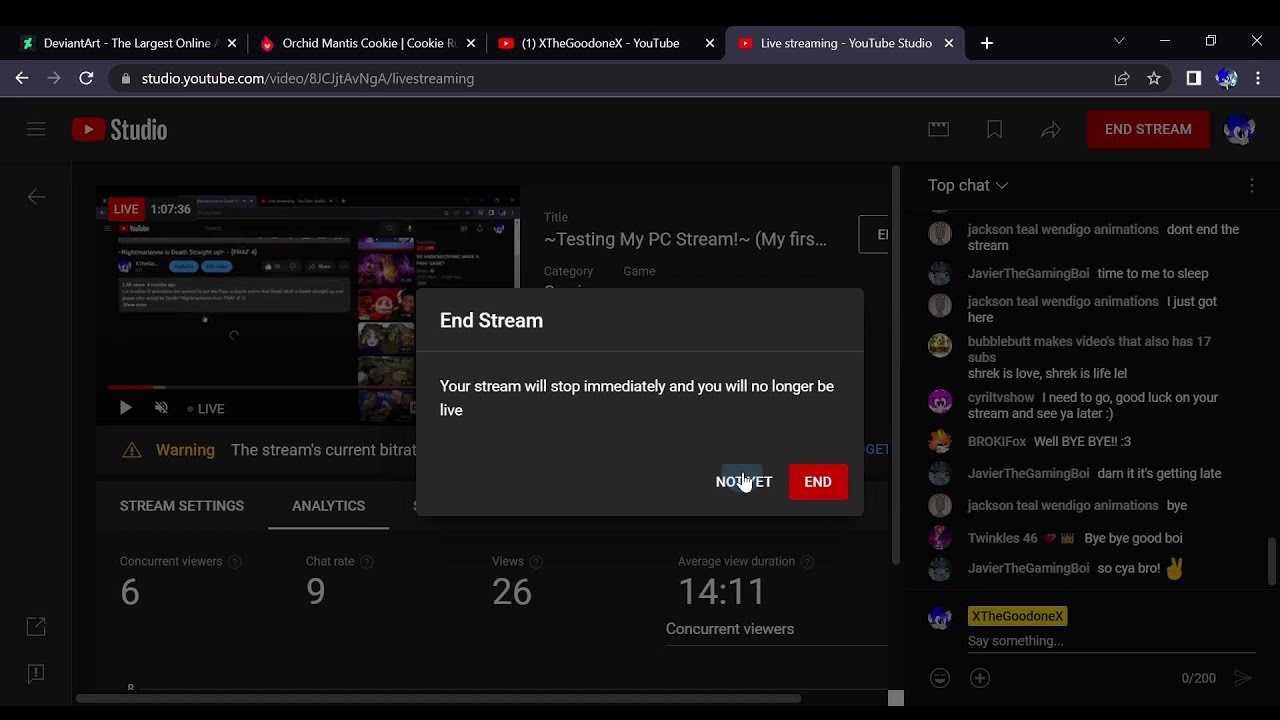Click the Views help icon
1280x720 pixels.
click(536, 562)
